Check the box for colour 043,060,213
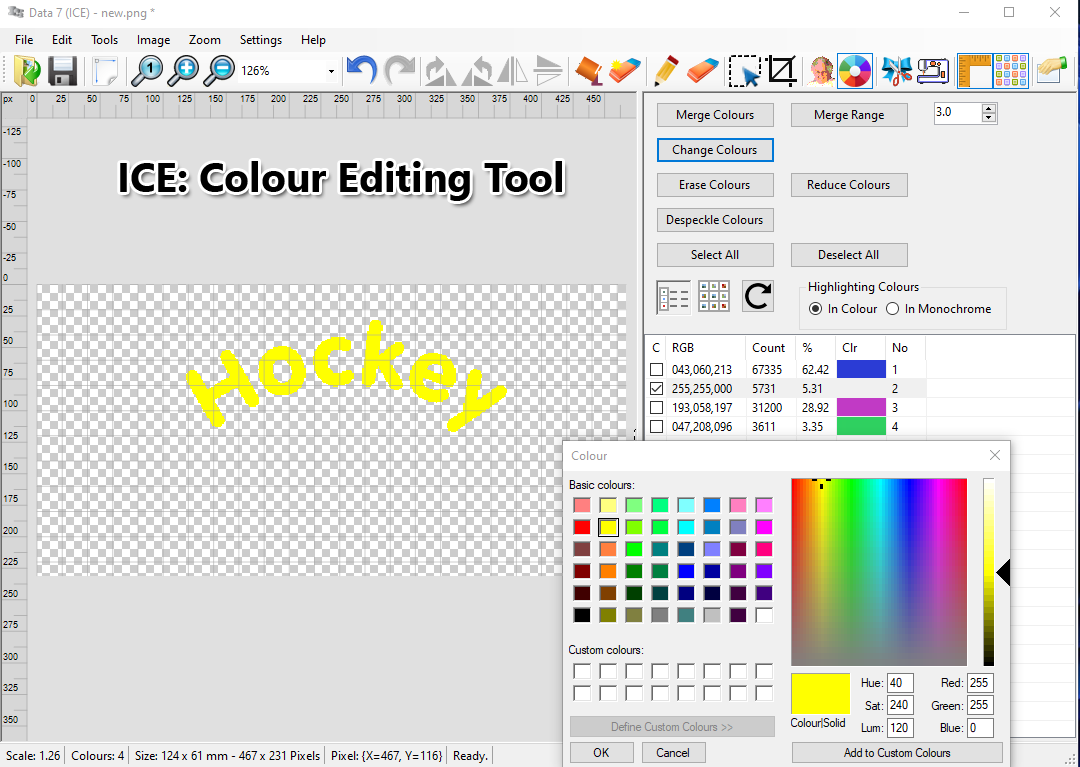This screenshot has height=767, width=1080. [657, 370]
